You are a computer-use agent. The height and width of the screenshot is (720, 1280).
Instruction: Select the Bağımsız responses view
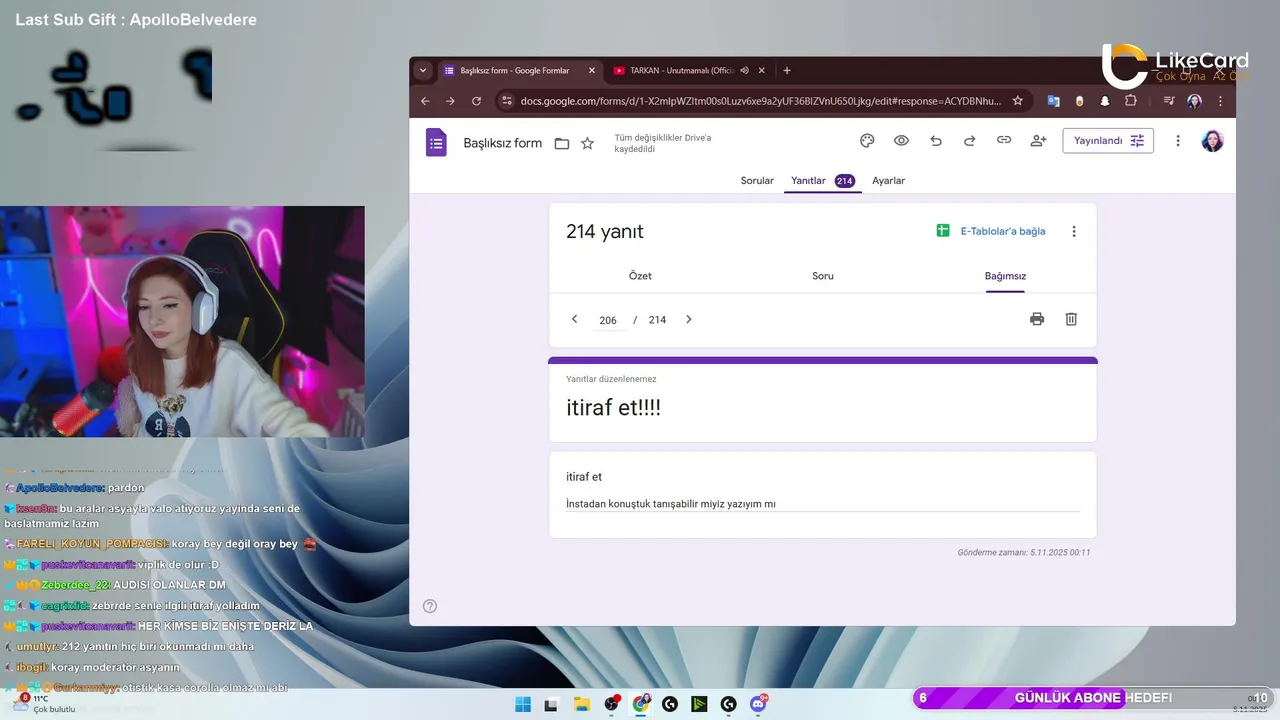coord(1005,276)
